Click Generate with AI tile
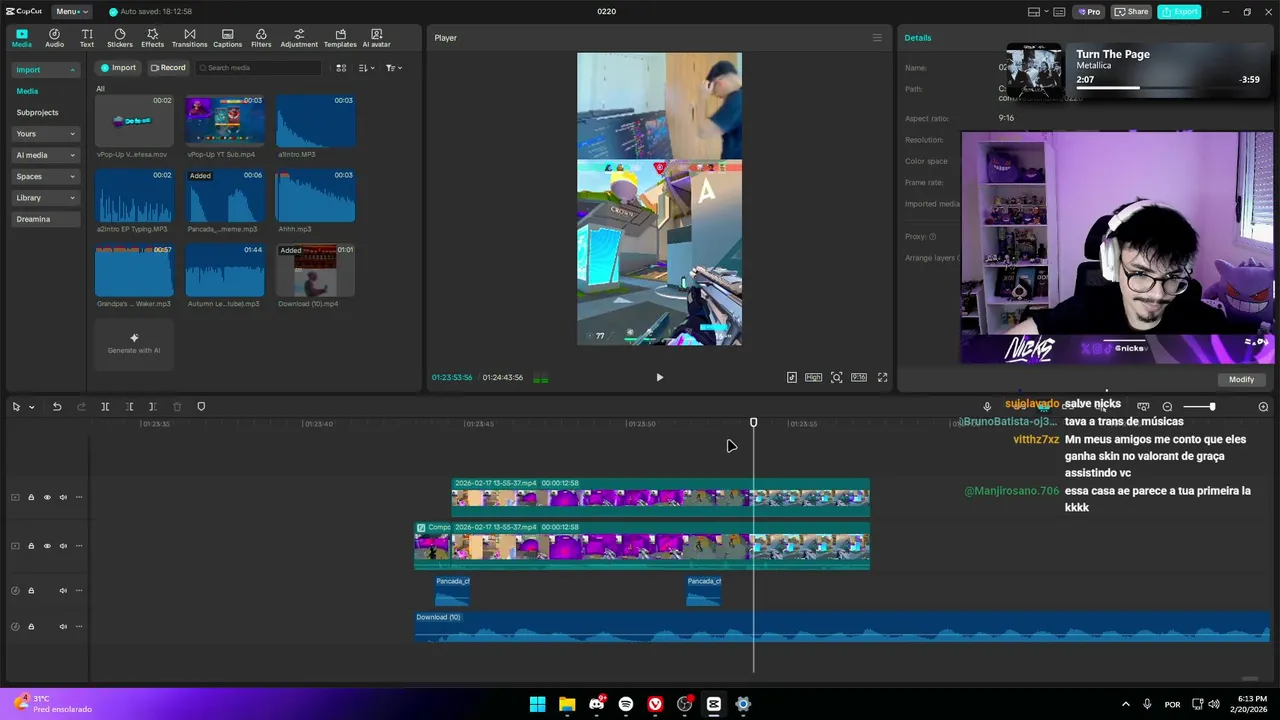The image size is (1280, 720). [134, 344]
